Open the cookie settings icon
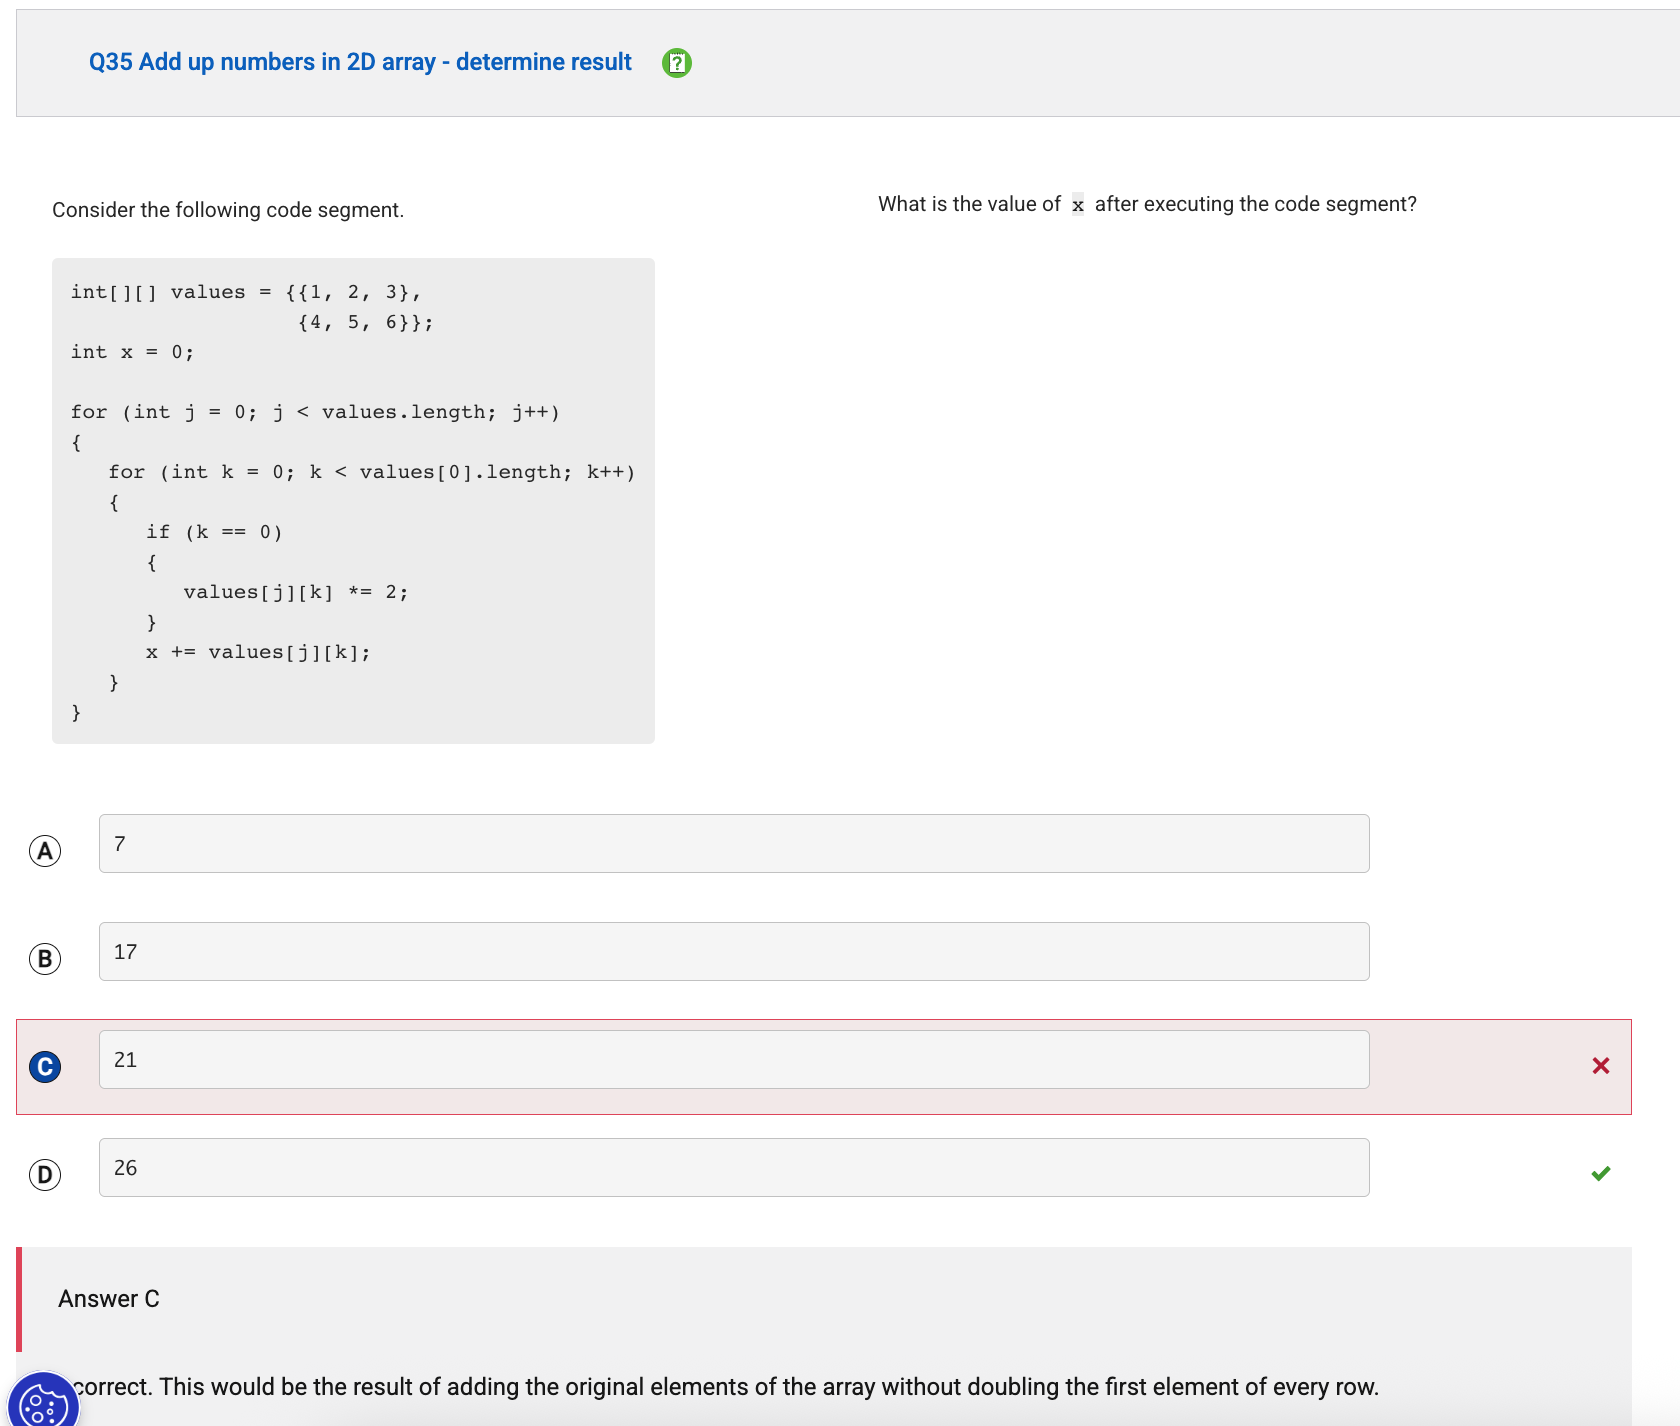The image size is (1680, 1426). point(43,1404)
